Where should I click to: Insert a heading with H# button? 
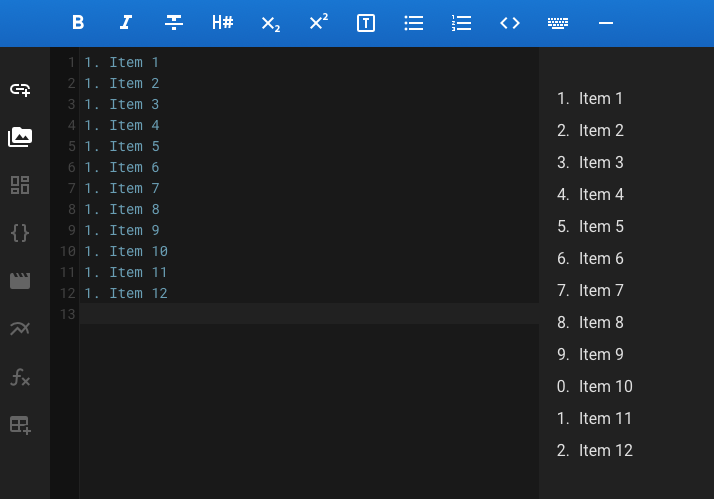[x=223, y=22]
